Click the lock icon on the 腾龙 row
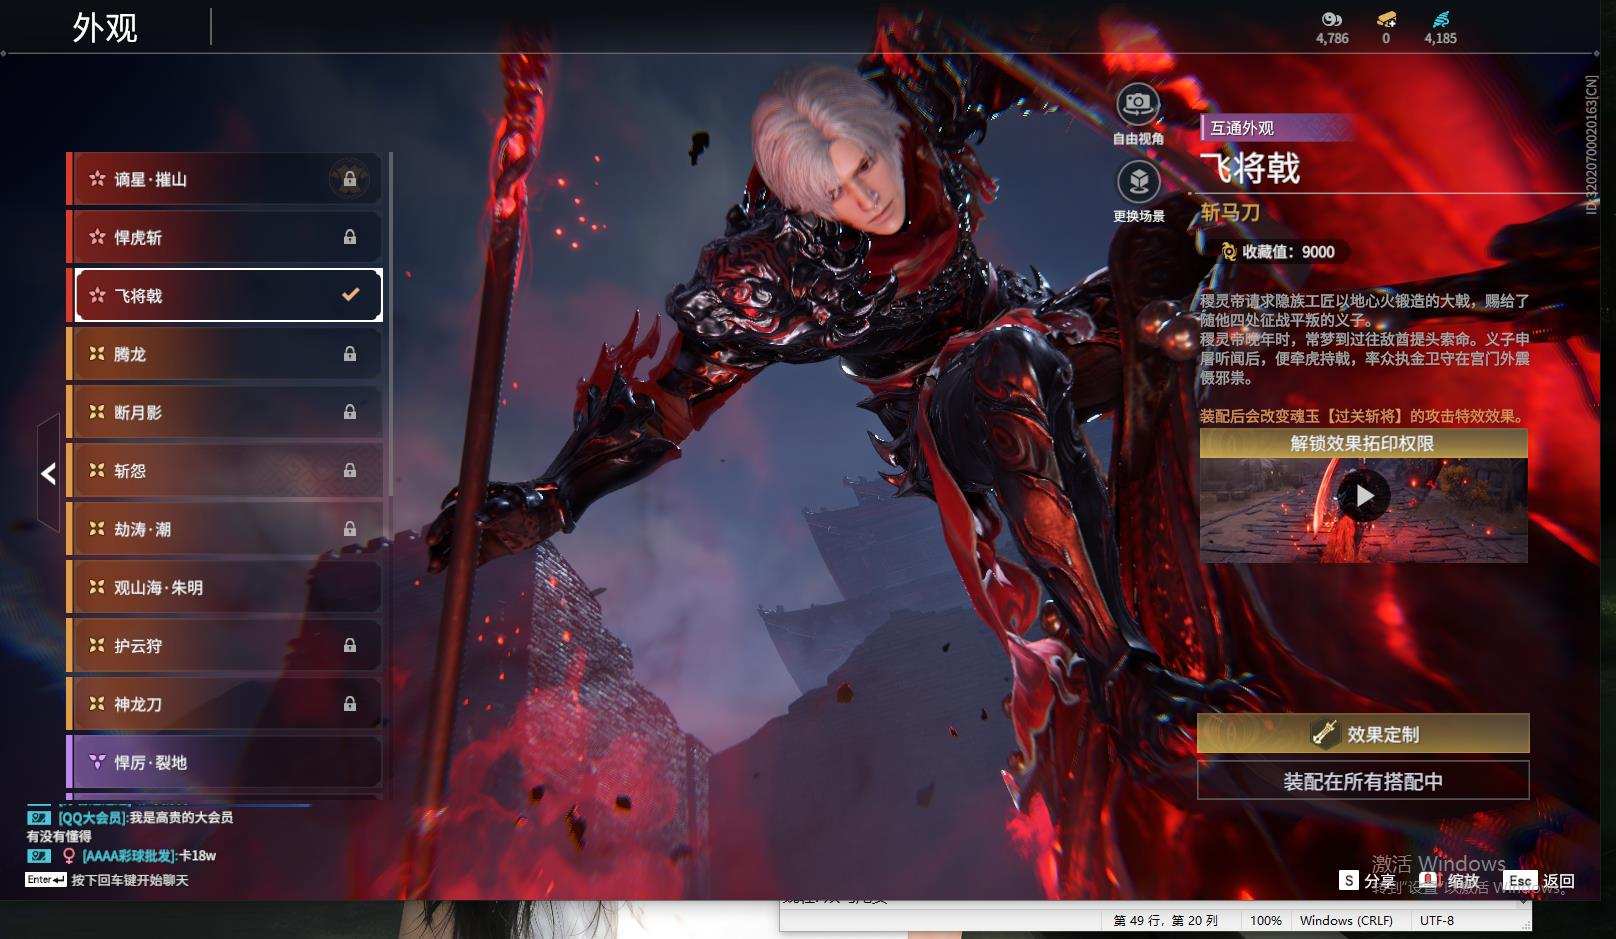 click(x=350, y=354)
